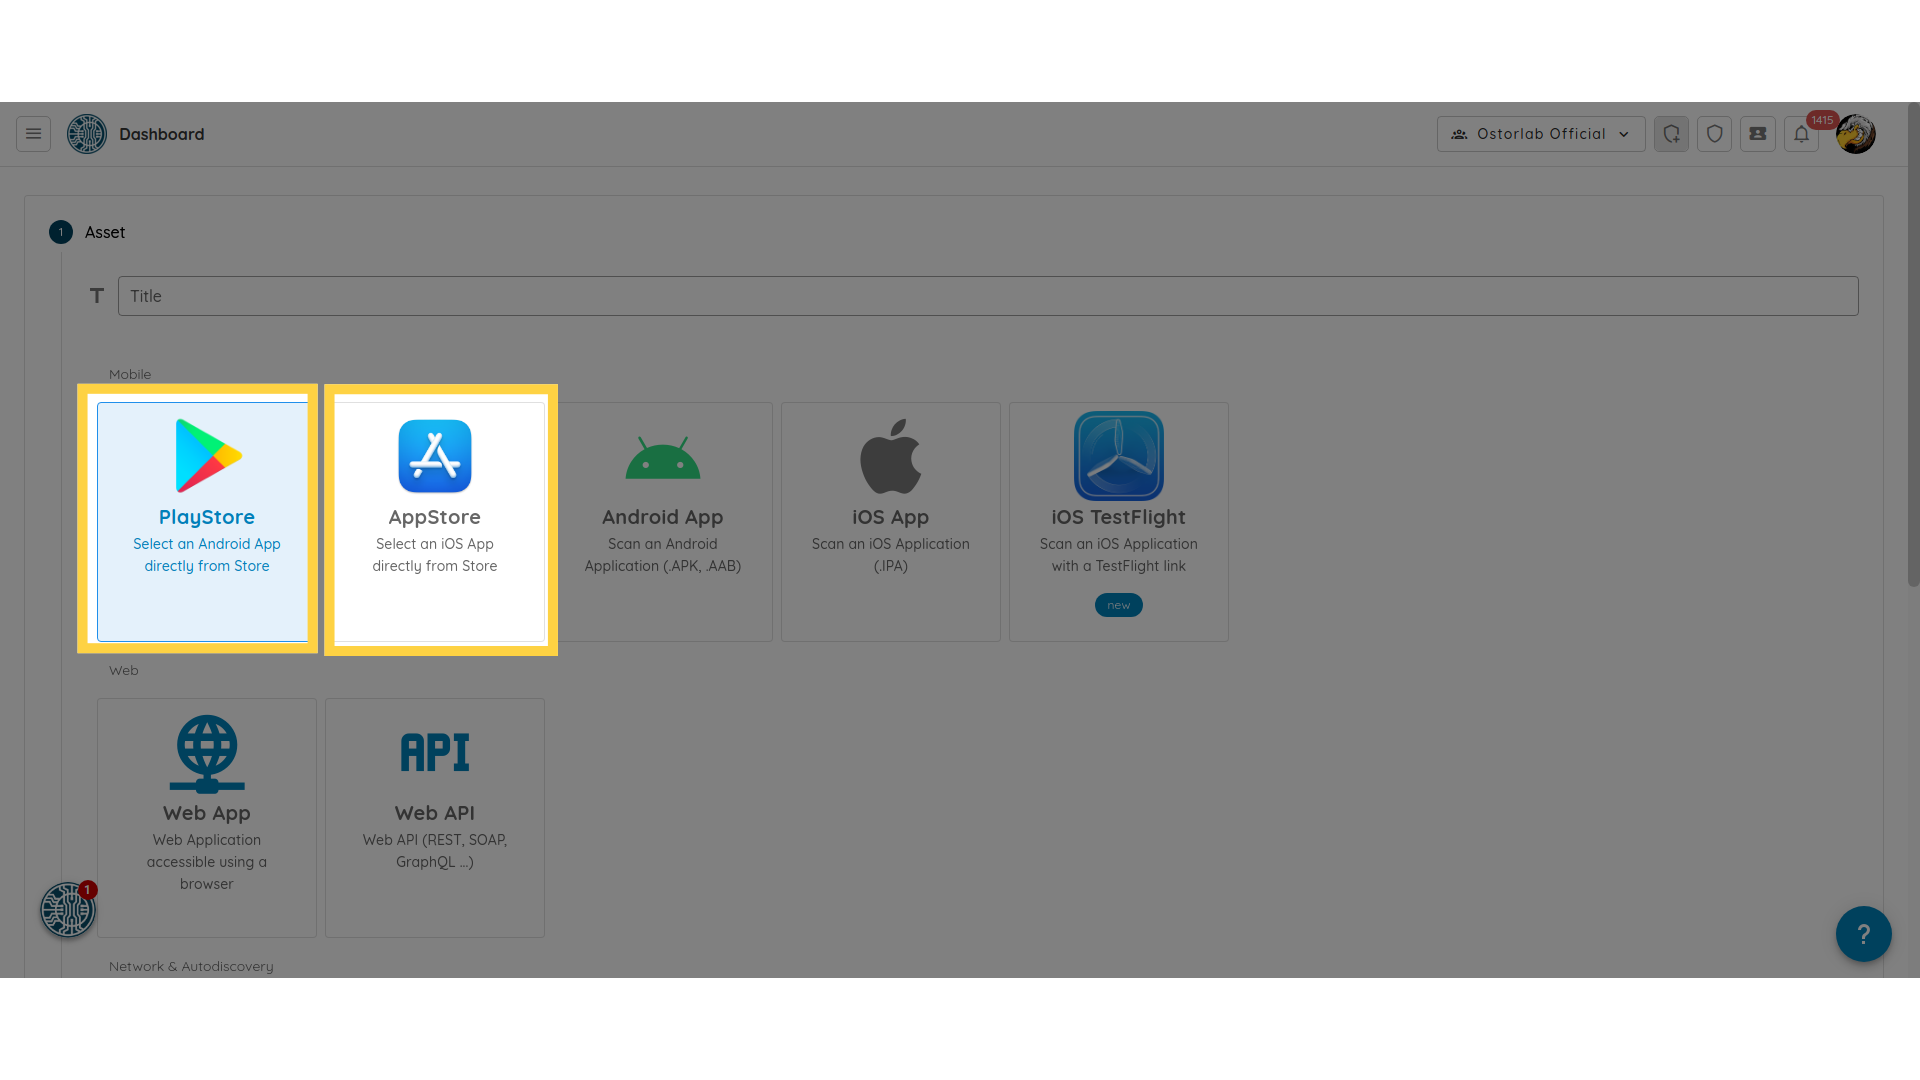The height and width of the screenshot is (1080, 1920).
Task: Choose the Android App asset card
Action: (x=662, y=521)
